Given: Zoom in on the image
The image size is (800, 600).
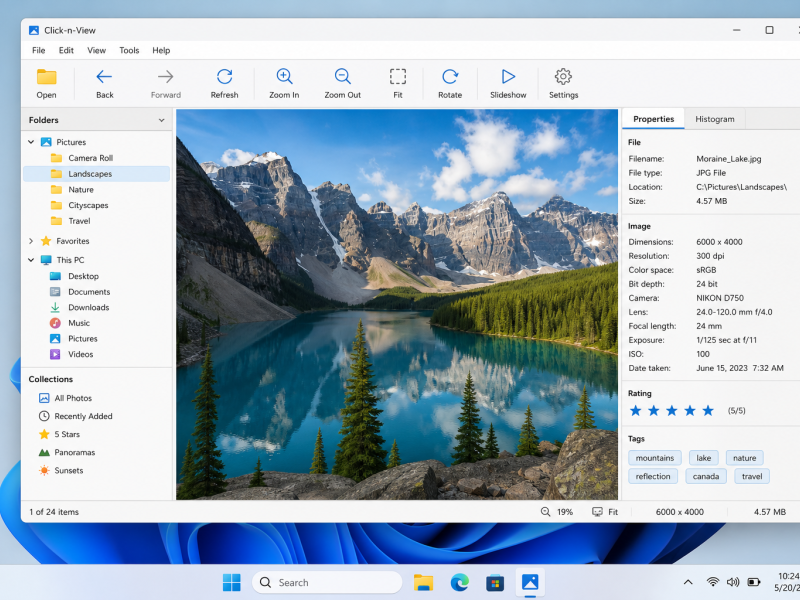Looking at the screenshot, I should [x=284, y=84].
